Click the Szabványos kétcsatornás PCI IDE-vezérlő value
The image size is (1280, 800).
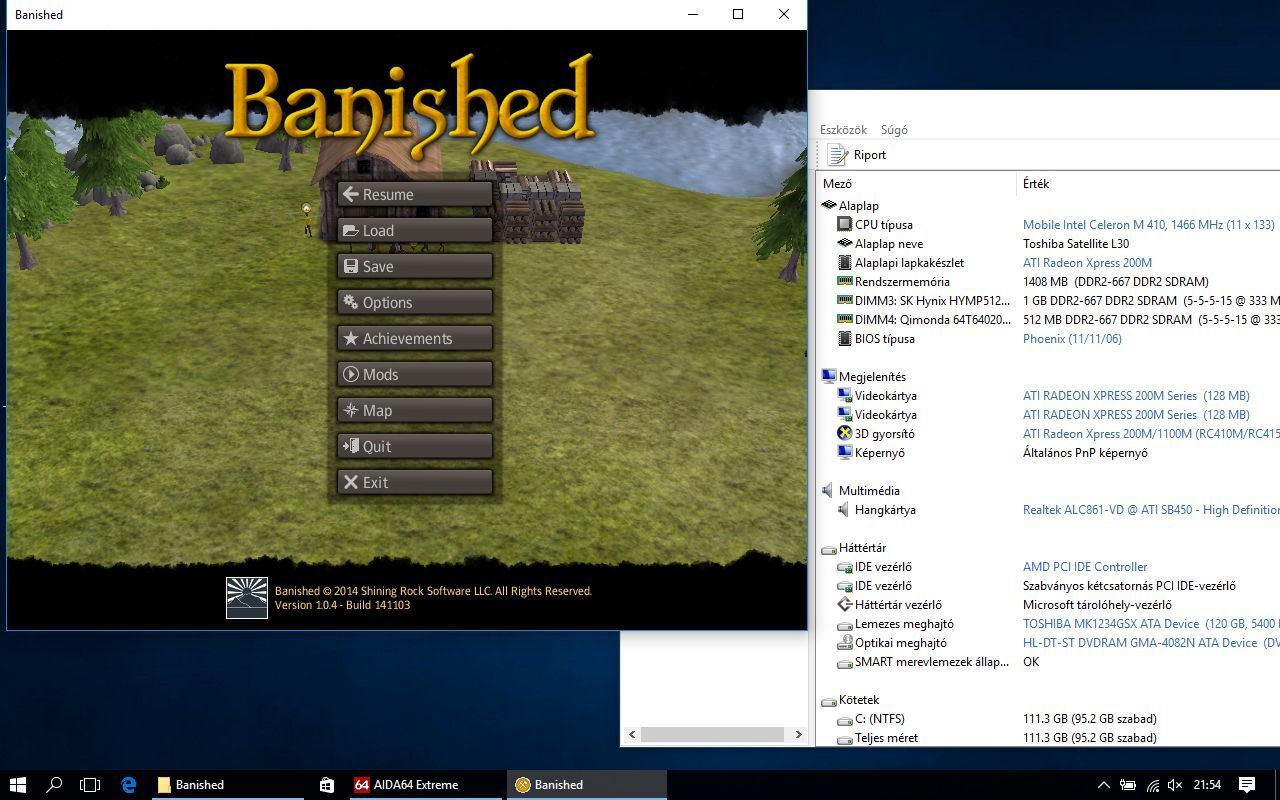[x=1129, y=586]
